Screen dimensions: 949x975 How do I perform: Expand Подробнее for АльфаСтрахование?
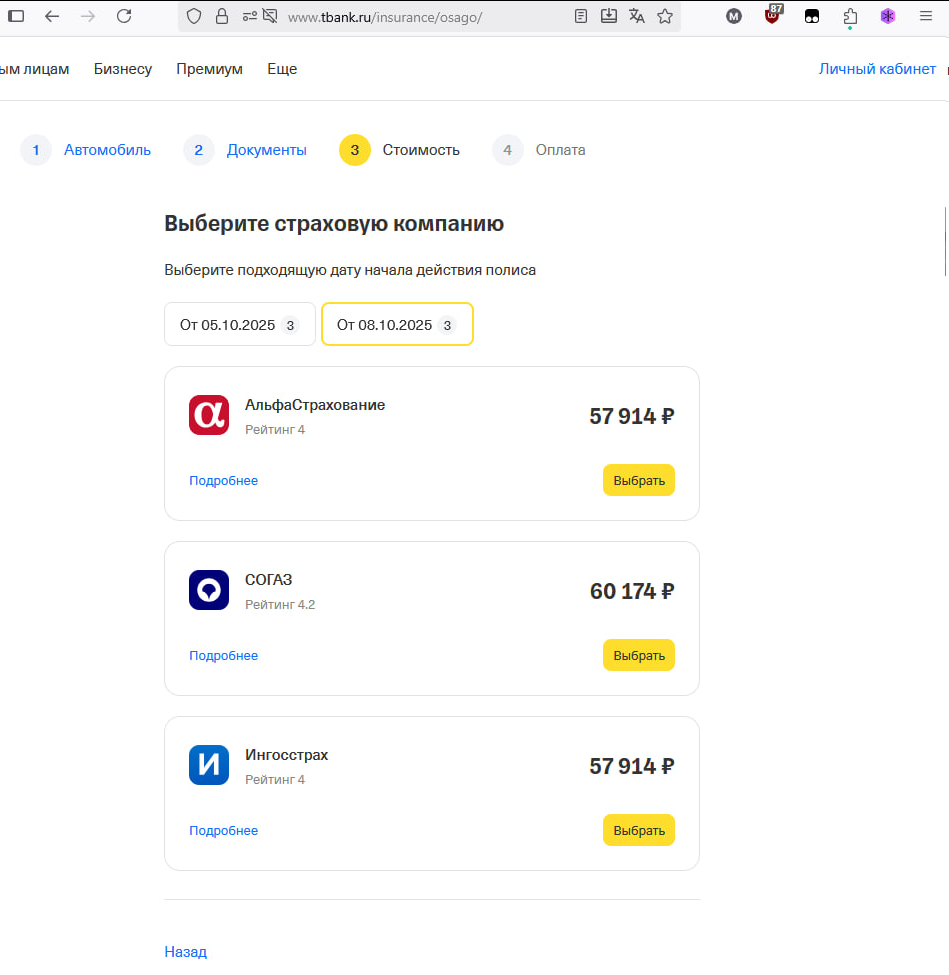point(223,481)
